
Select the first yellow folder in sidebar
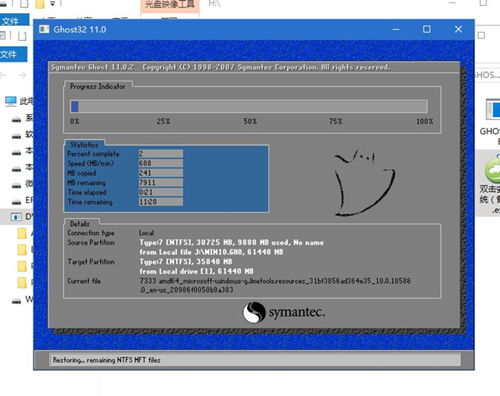pos(22,233)
